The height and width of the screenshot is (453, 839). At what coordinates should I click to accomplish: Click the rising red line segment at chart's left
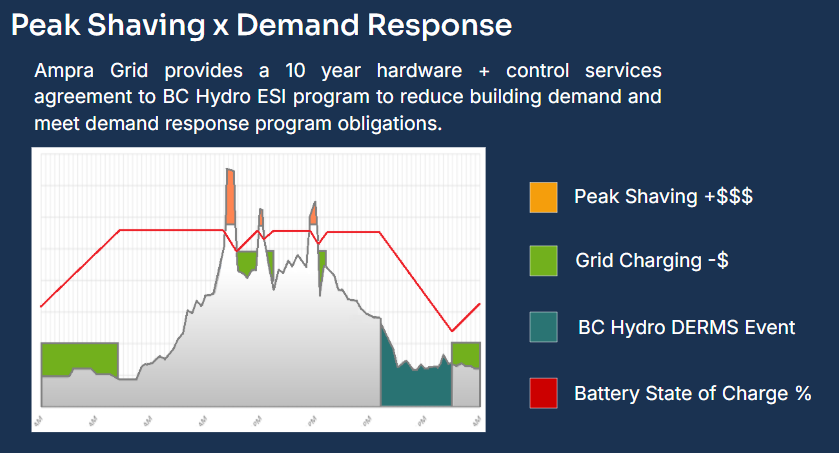[x=80, y=268]
